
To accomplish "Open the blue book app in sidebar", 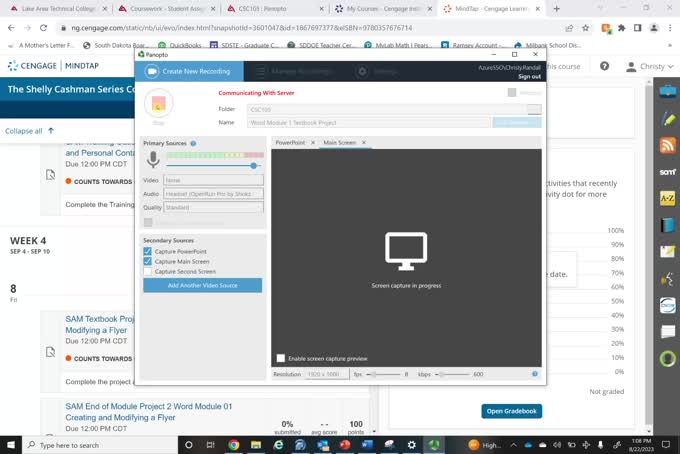I will click(x=668, y=225).
